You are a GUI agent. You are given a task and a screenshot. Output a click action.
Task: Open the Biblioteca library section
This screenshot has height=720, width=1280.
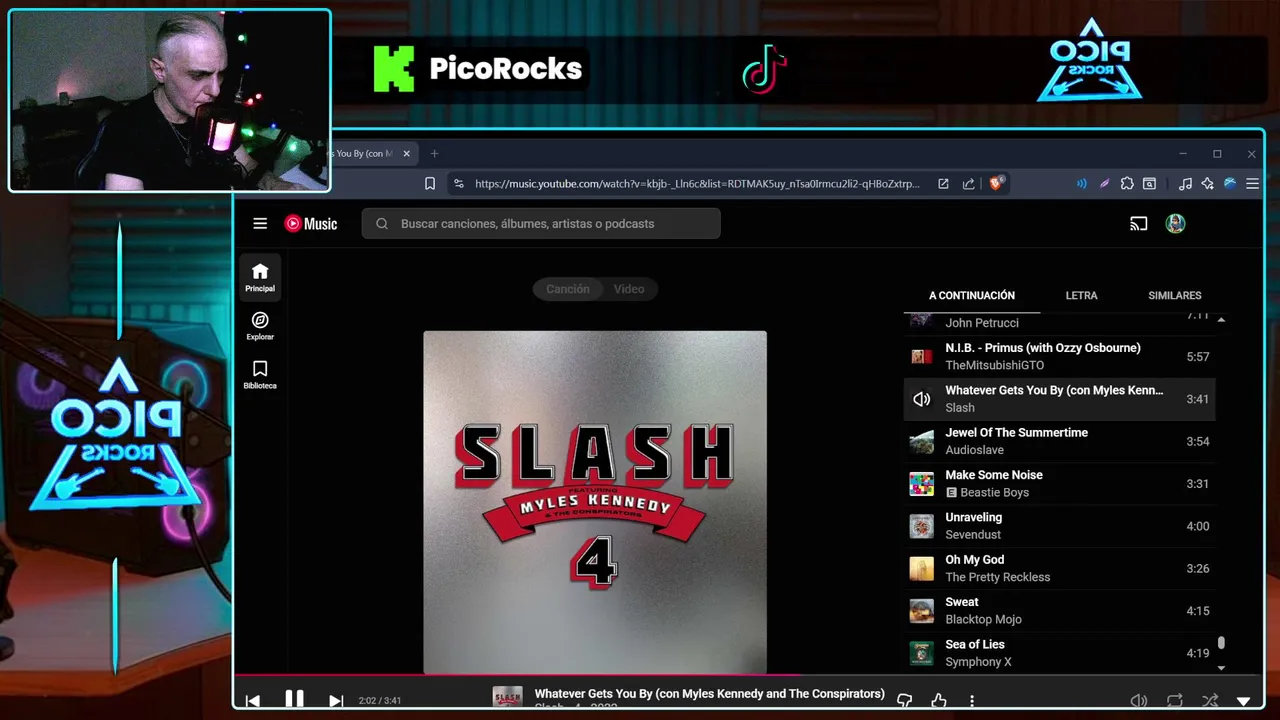tap(260, 375)
